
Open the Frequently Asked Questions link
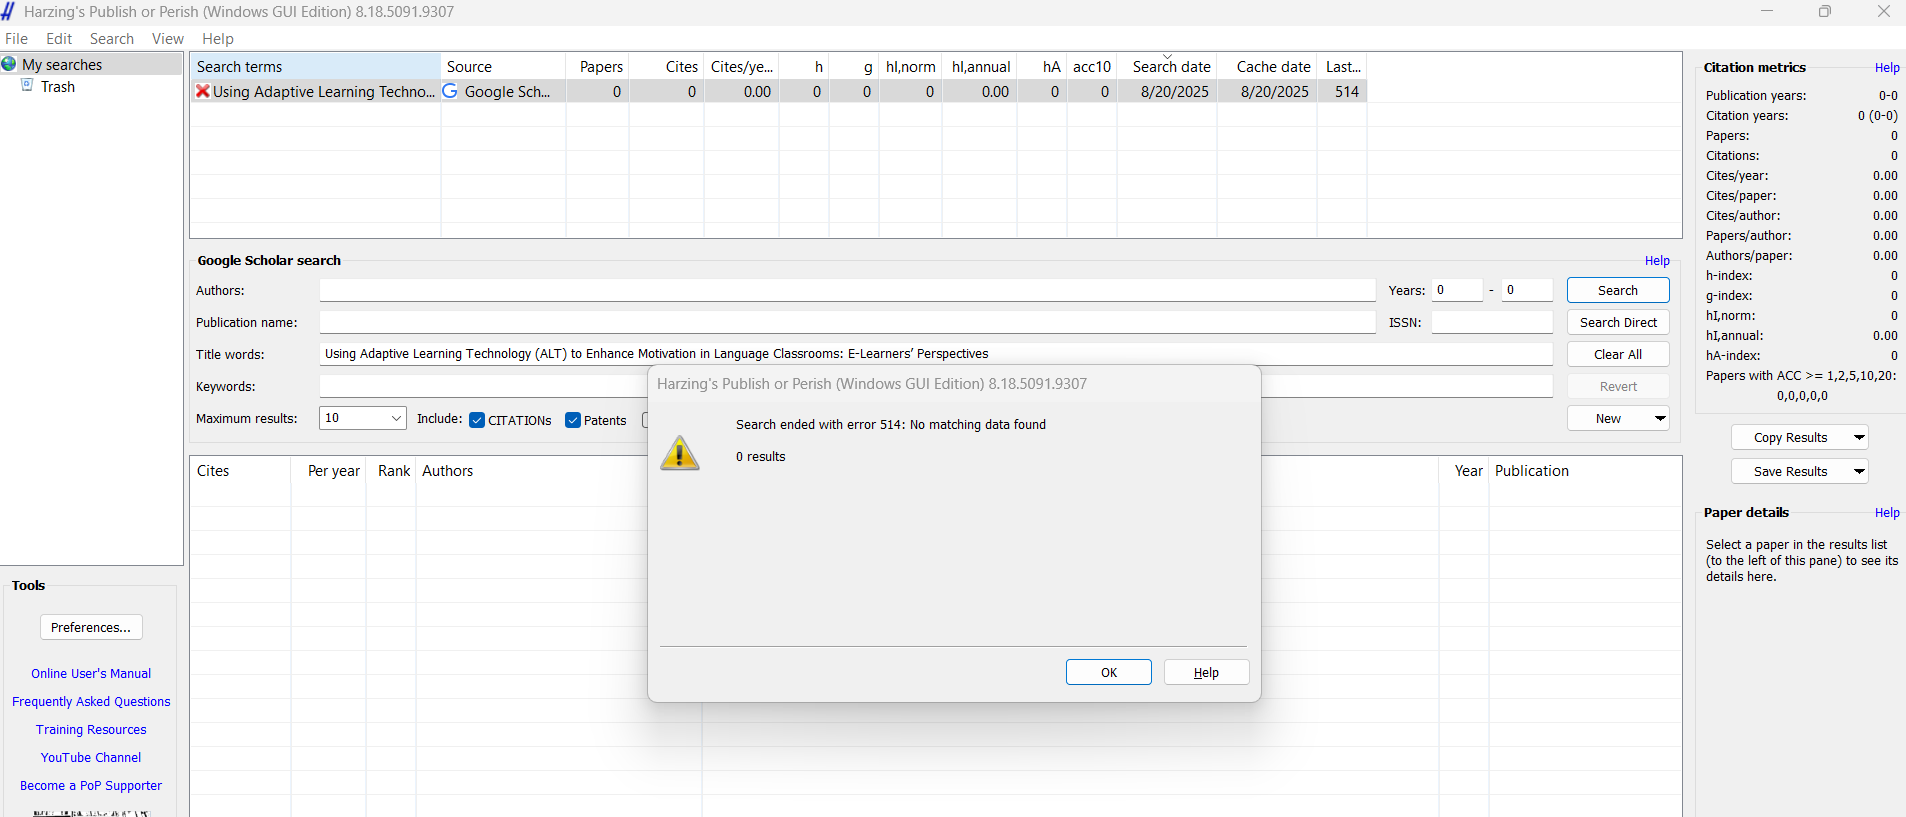[91, 702]
